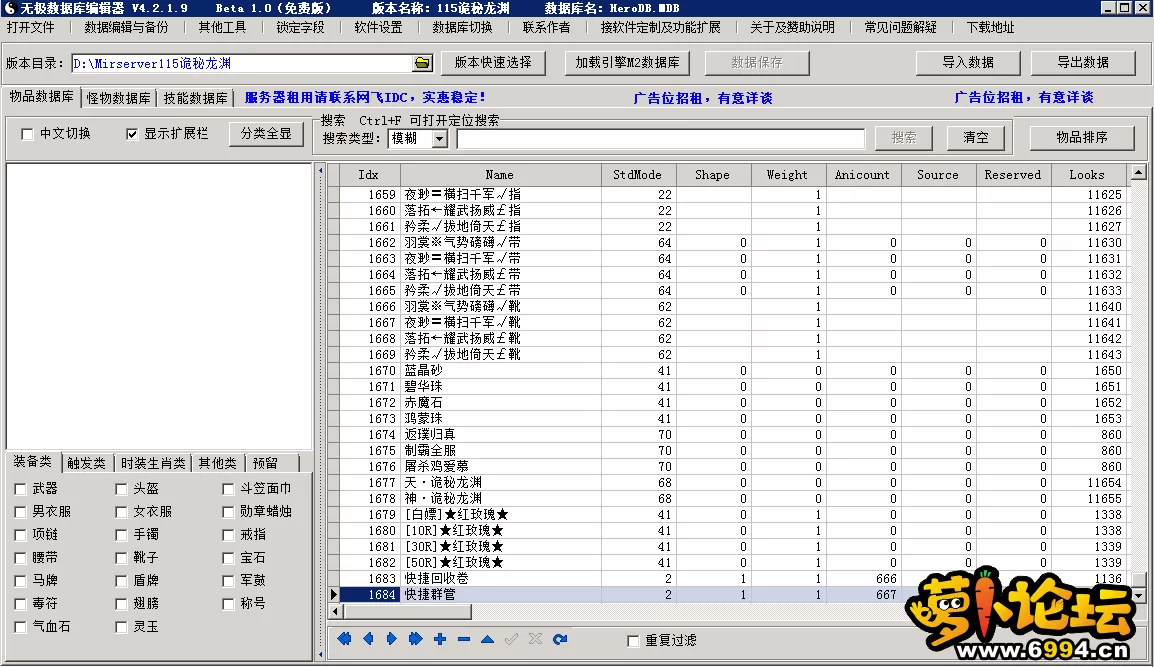Click 服务器租用 IDC advertisement link

point(365,97)
